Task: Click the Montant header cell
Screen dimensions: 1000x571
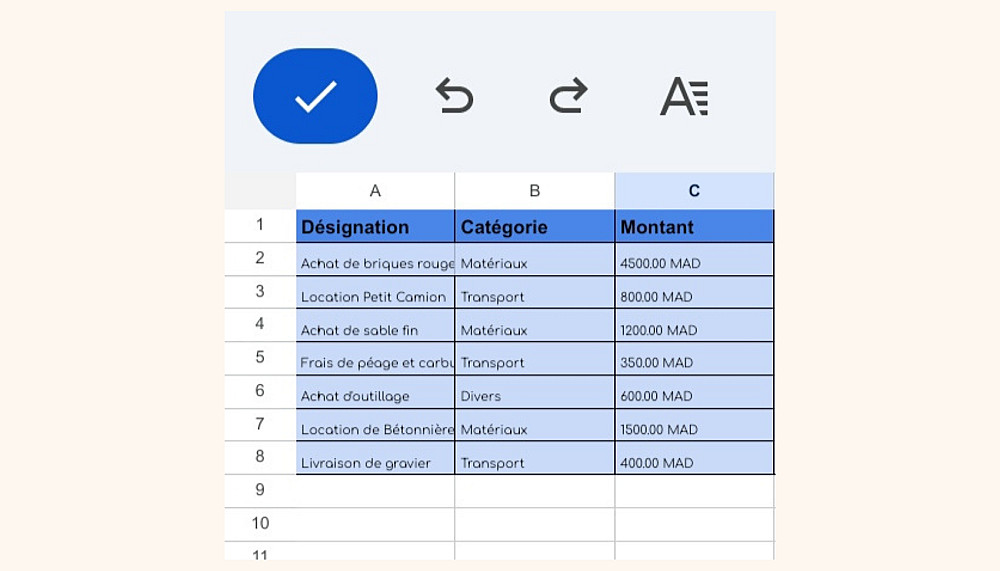Action: click(x=694, y=227)
